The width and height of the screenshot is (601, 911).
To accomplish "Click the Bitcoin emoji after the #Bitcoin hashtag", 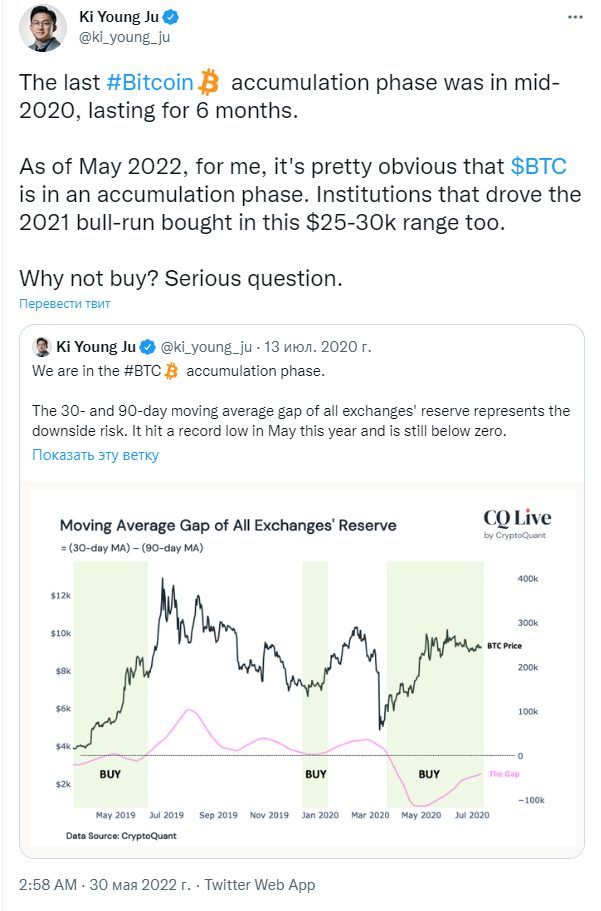I will [209, 82].
